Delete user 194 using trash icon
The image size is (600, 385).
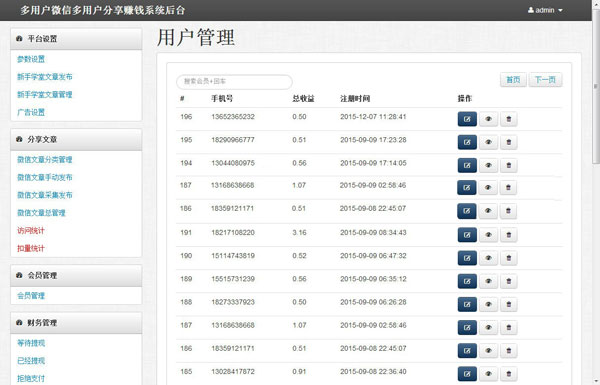tap(509, 165)
